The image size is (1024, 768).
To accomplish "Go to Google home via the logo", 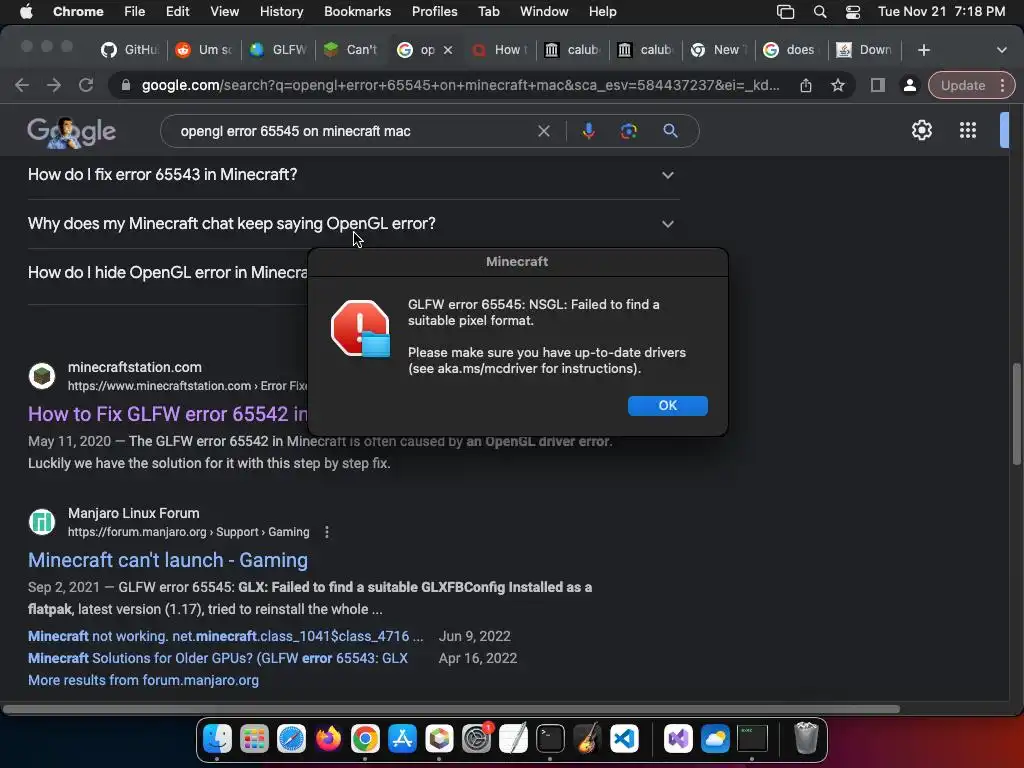I will click(x=71, y=132).
